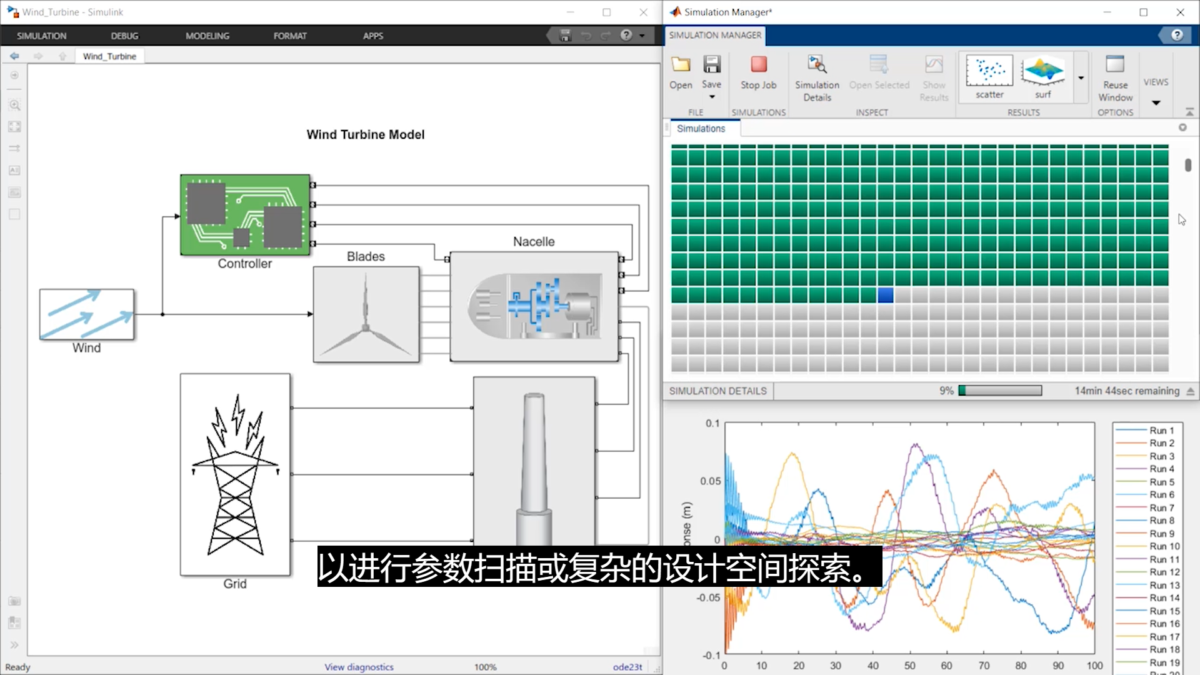Viewport: 1200px width, 675px height.
Task: Choose the surf plot type
Action: point(1043,77)
